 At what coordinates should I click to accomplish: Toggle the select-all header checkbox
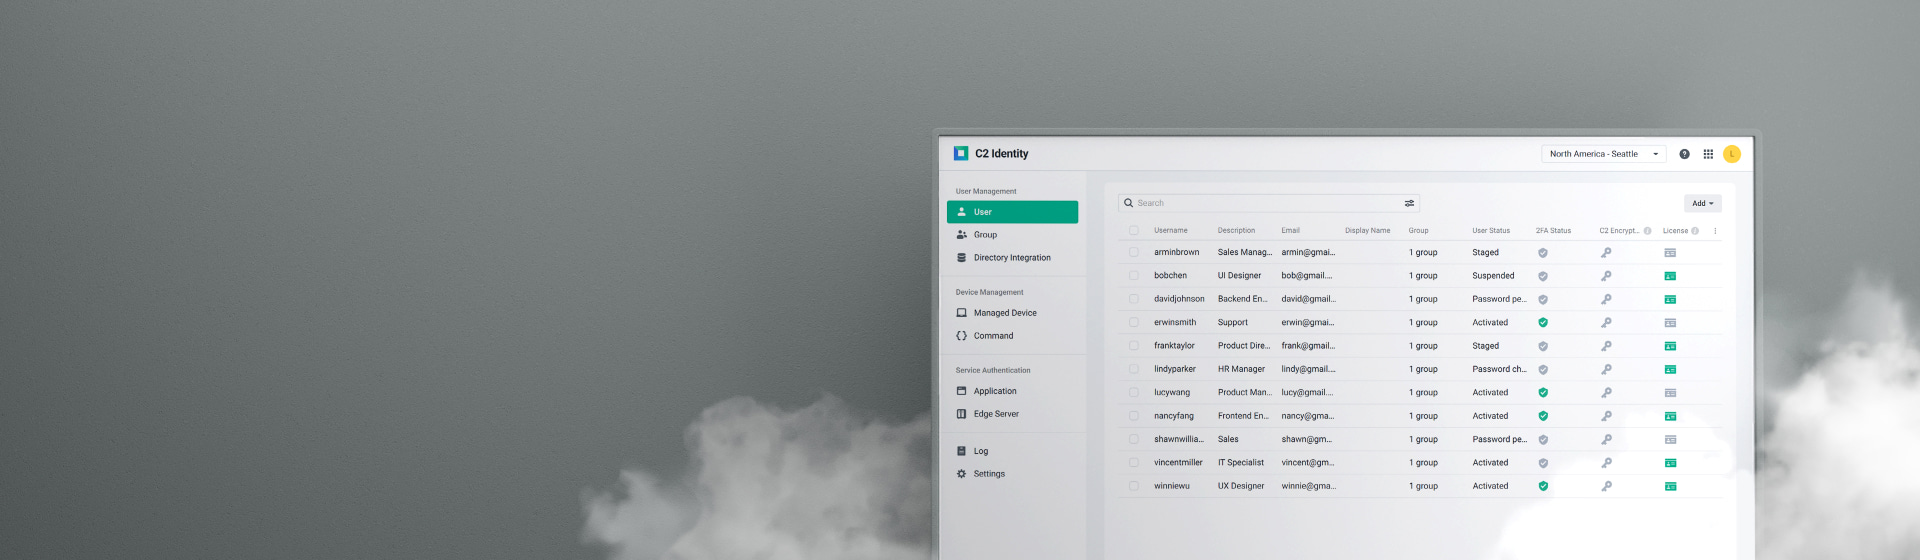point(1134,231)
